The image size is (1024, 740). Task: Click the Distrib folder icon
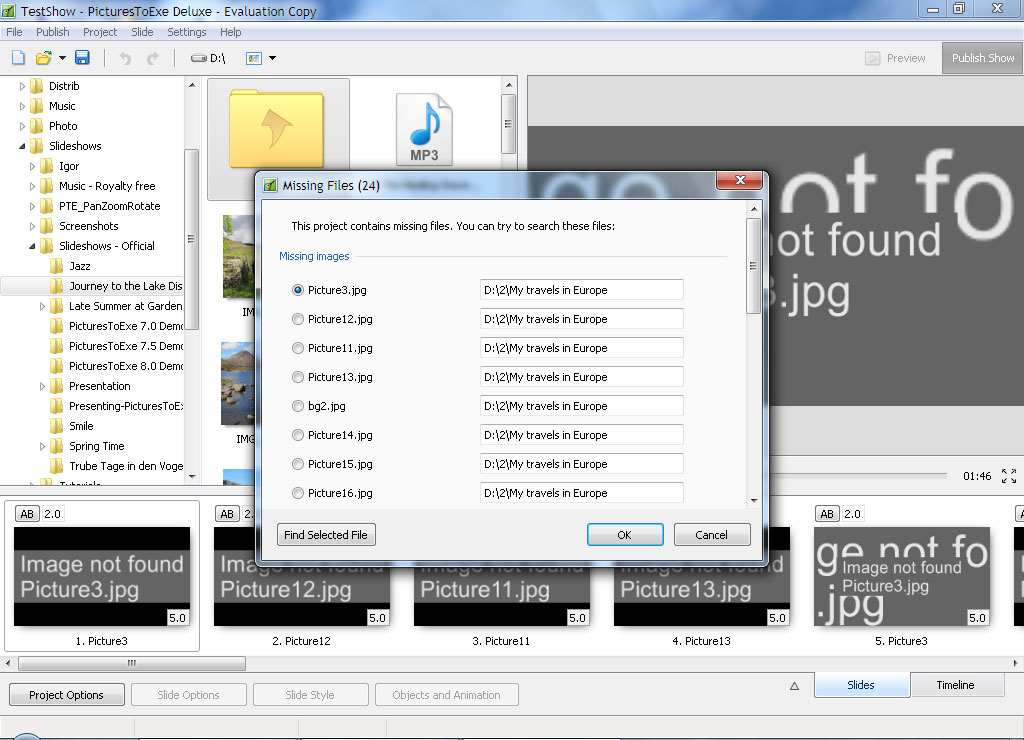37,86
